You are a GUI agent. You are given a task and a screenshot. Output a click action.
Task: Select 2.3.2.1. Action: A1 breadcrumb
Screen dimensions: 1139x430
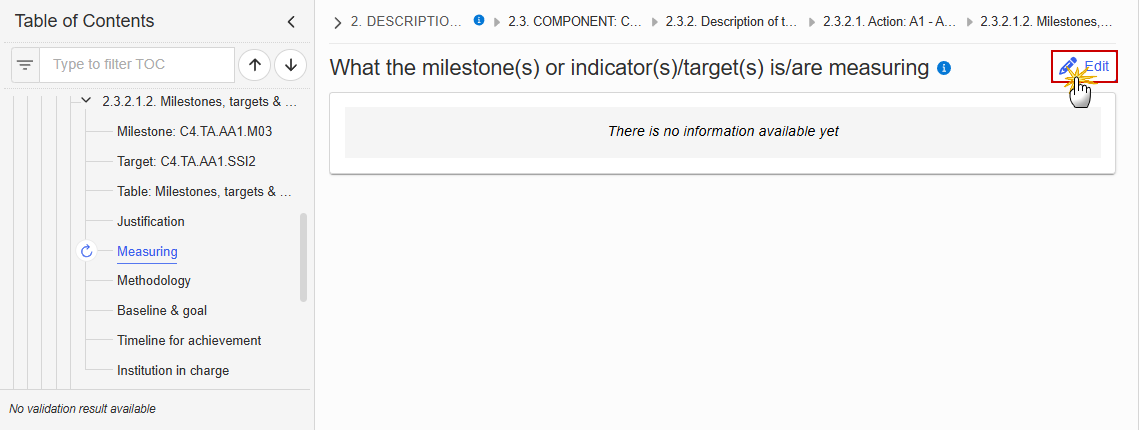(x=890, y=22)
